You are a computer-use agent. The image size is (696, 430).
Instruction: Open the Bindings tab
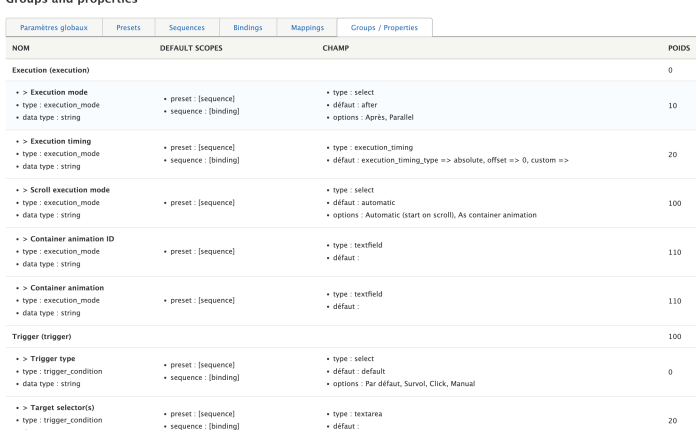pos(248,27)
